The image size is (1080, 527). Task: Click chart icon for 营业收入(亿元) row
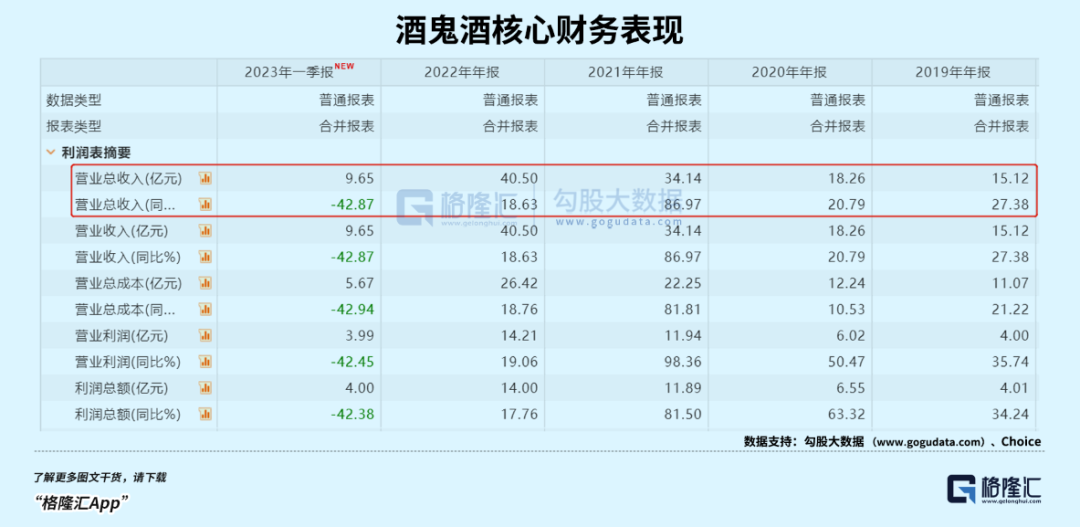coord(205,231)
